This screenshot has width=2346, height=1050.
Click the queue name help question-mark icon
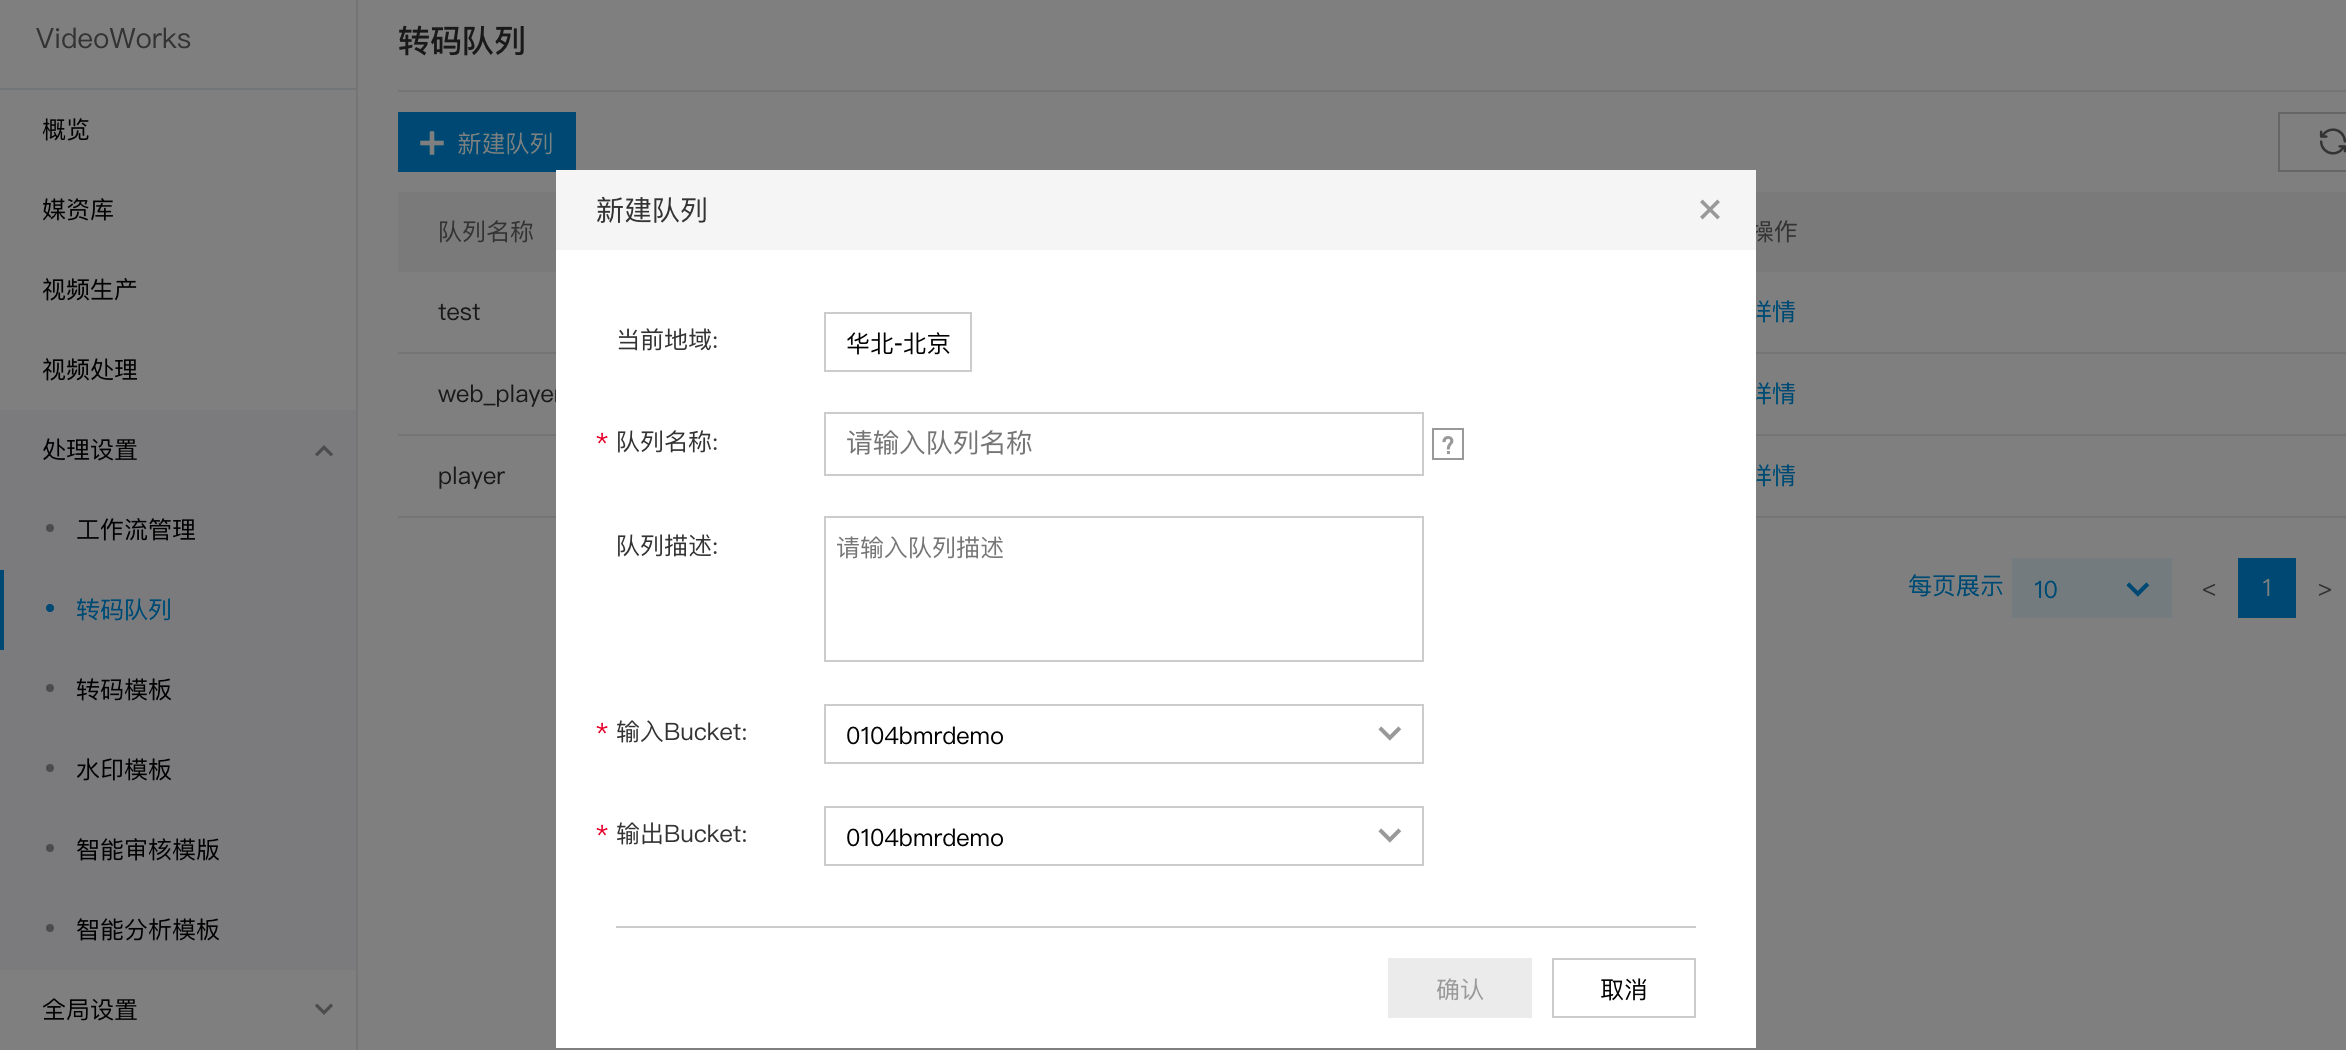point(1447,444)
